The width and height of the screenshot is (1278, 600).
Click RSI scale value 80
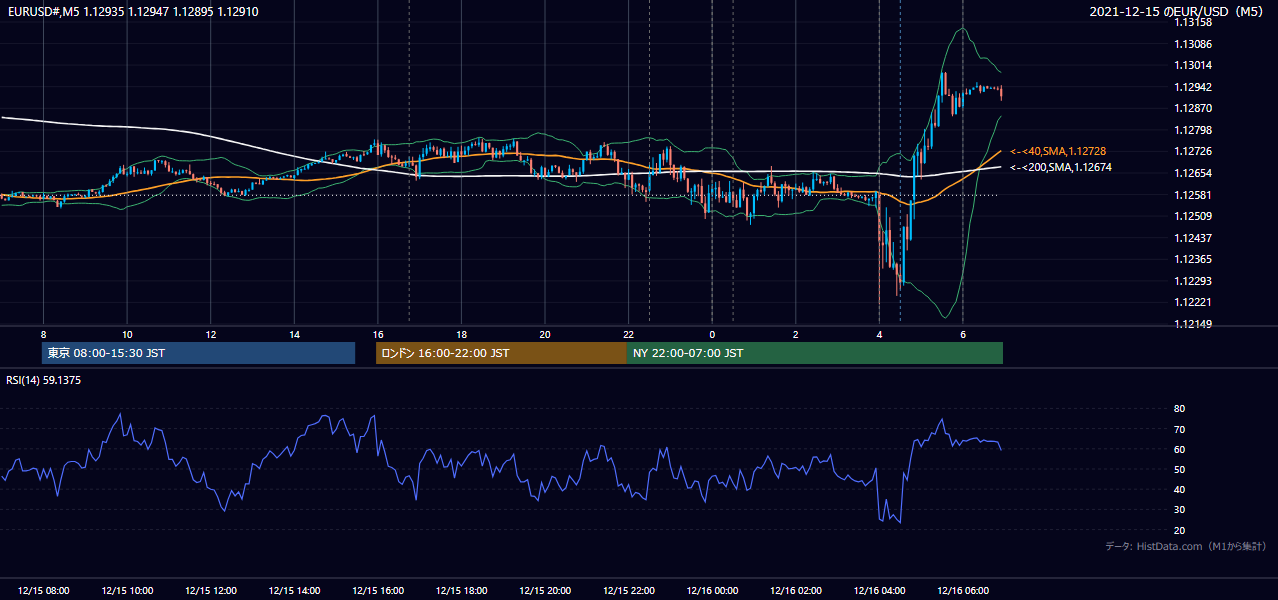(1180, 409)
